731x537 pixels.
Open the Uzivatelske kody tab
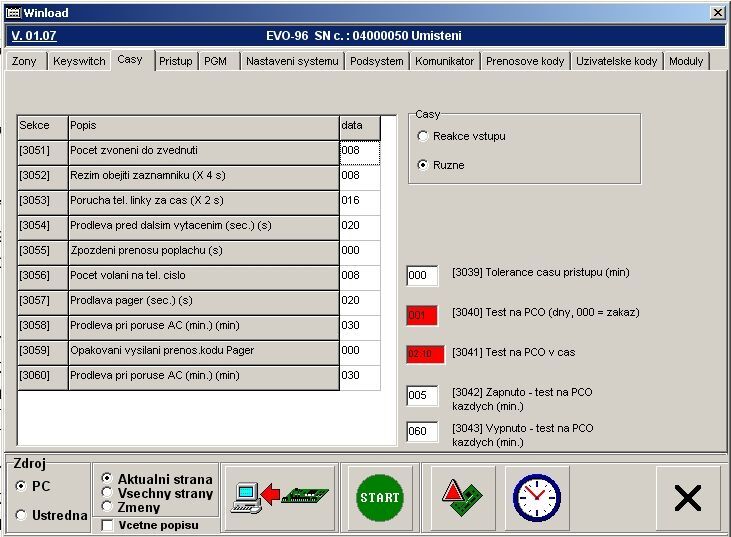click(616, 61)
